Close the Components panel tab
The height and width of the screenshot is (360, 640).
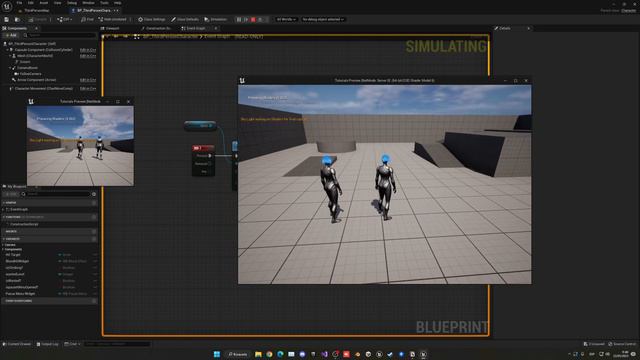(x=36, y=28)
